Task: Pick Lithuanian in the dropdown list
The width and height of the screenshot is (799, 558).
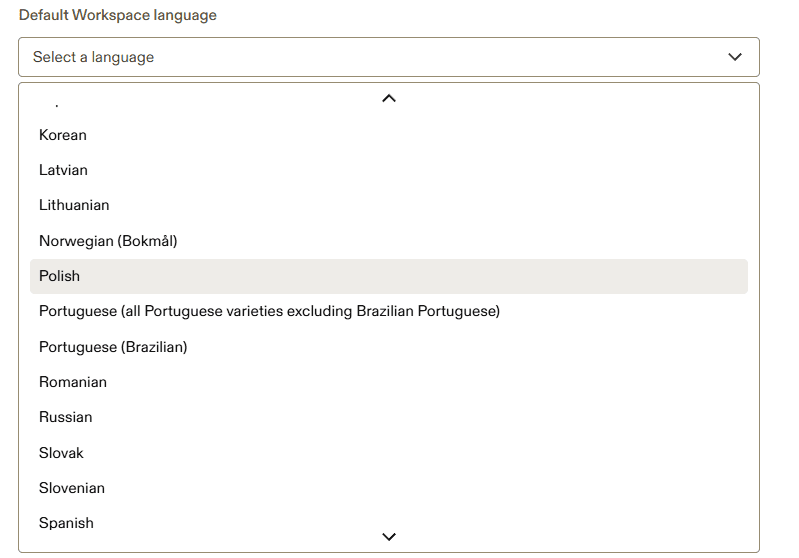Action: [74, 205]
